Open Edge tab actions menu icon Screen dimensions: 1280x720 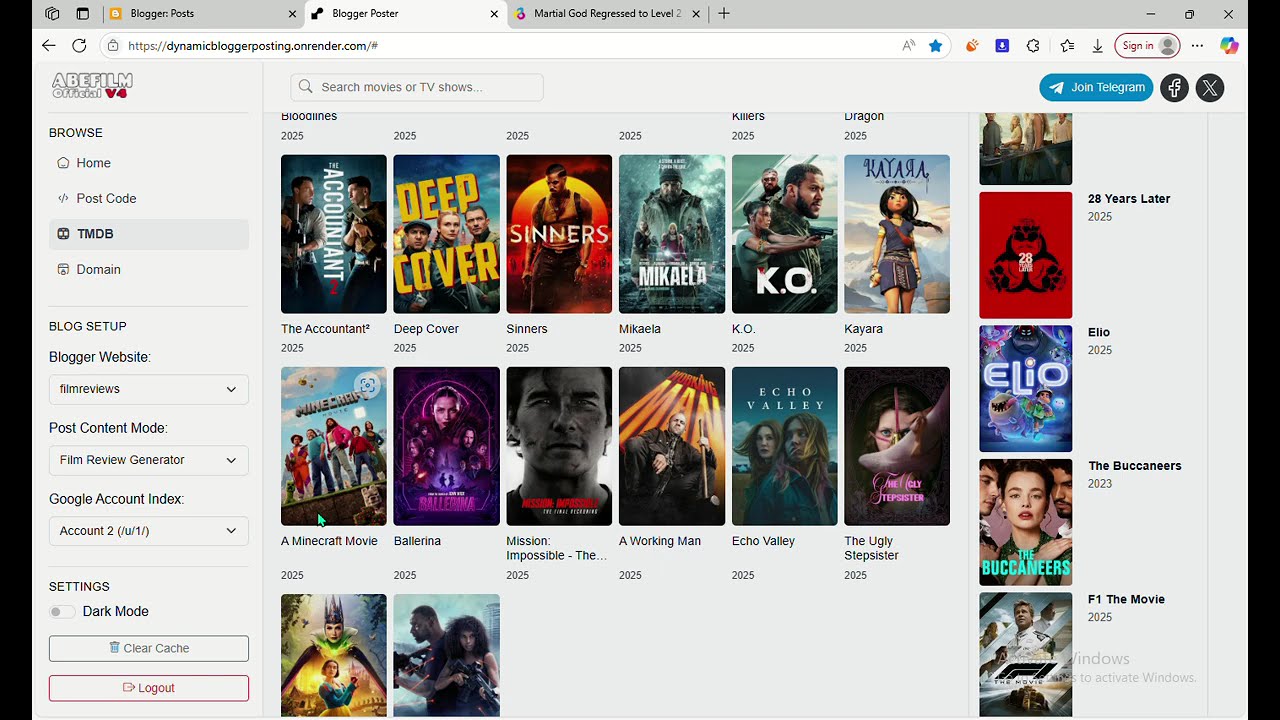coord(82,13)
